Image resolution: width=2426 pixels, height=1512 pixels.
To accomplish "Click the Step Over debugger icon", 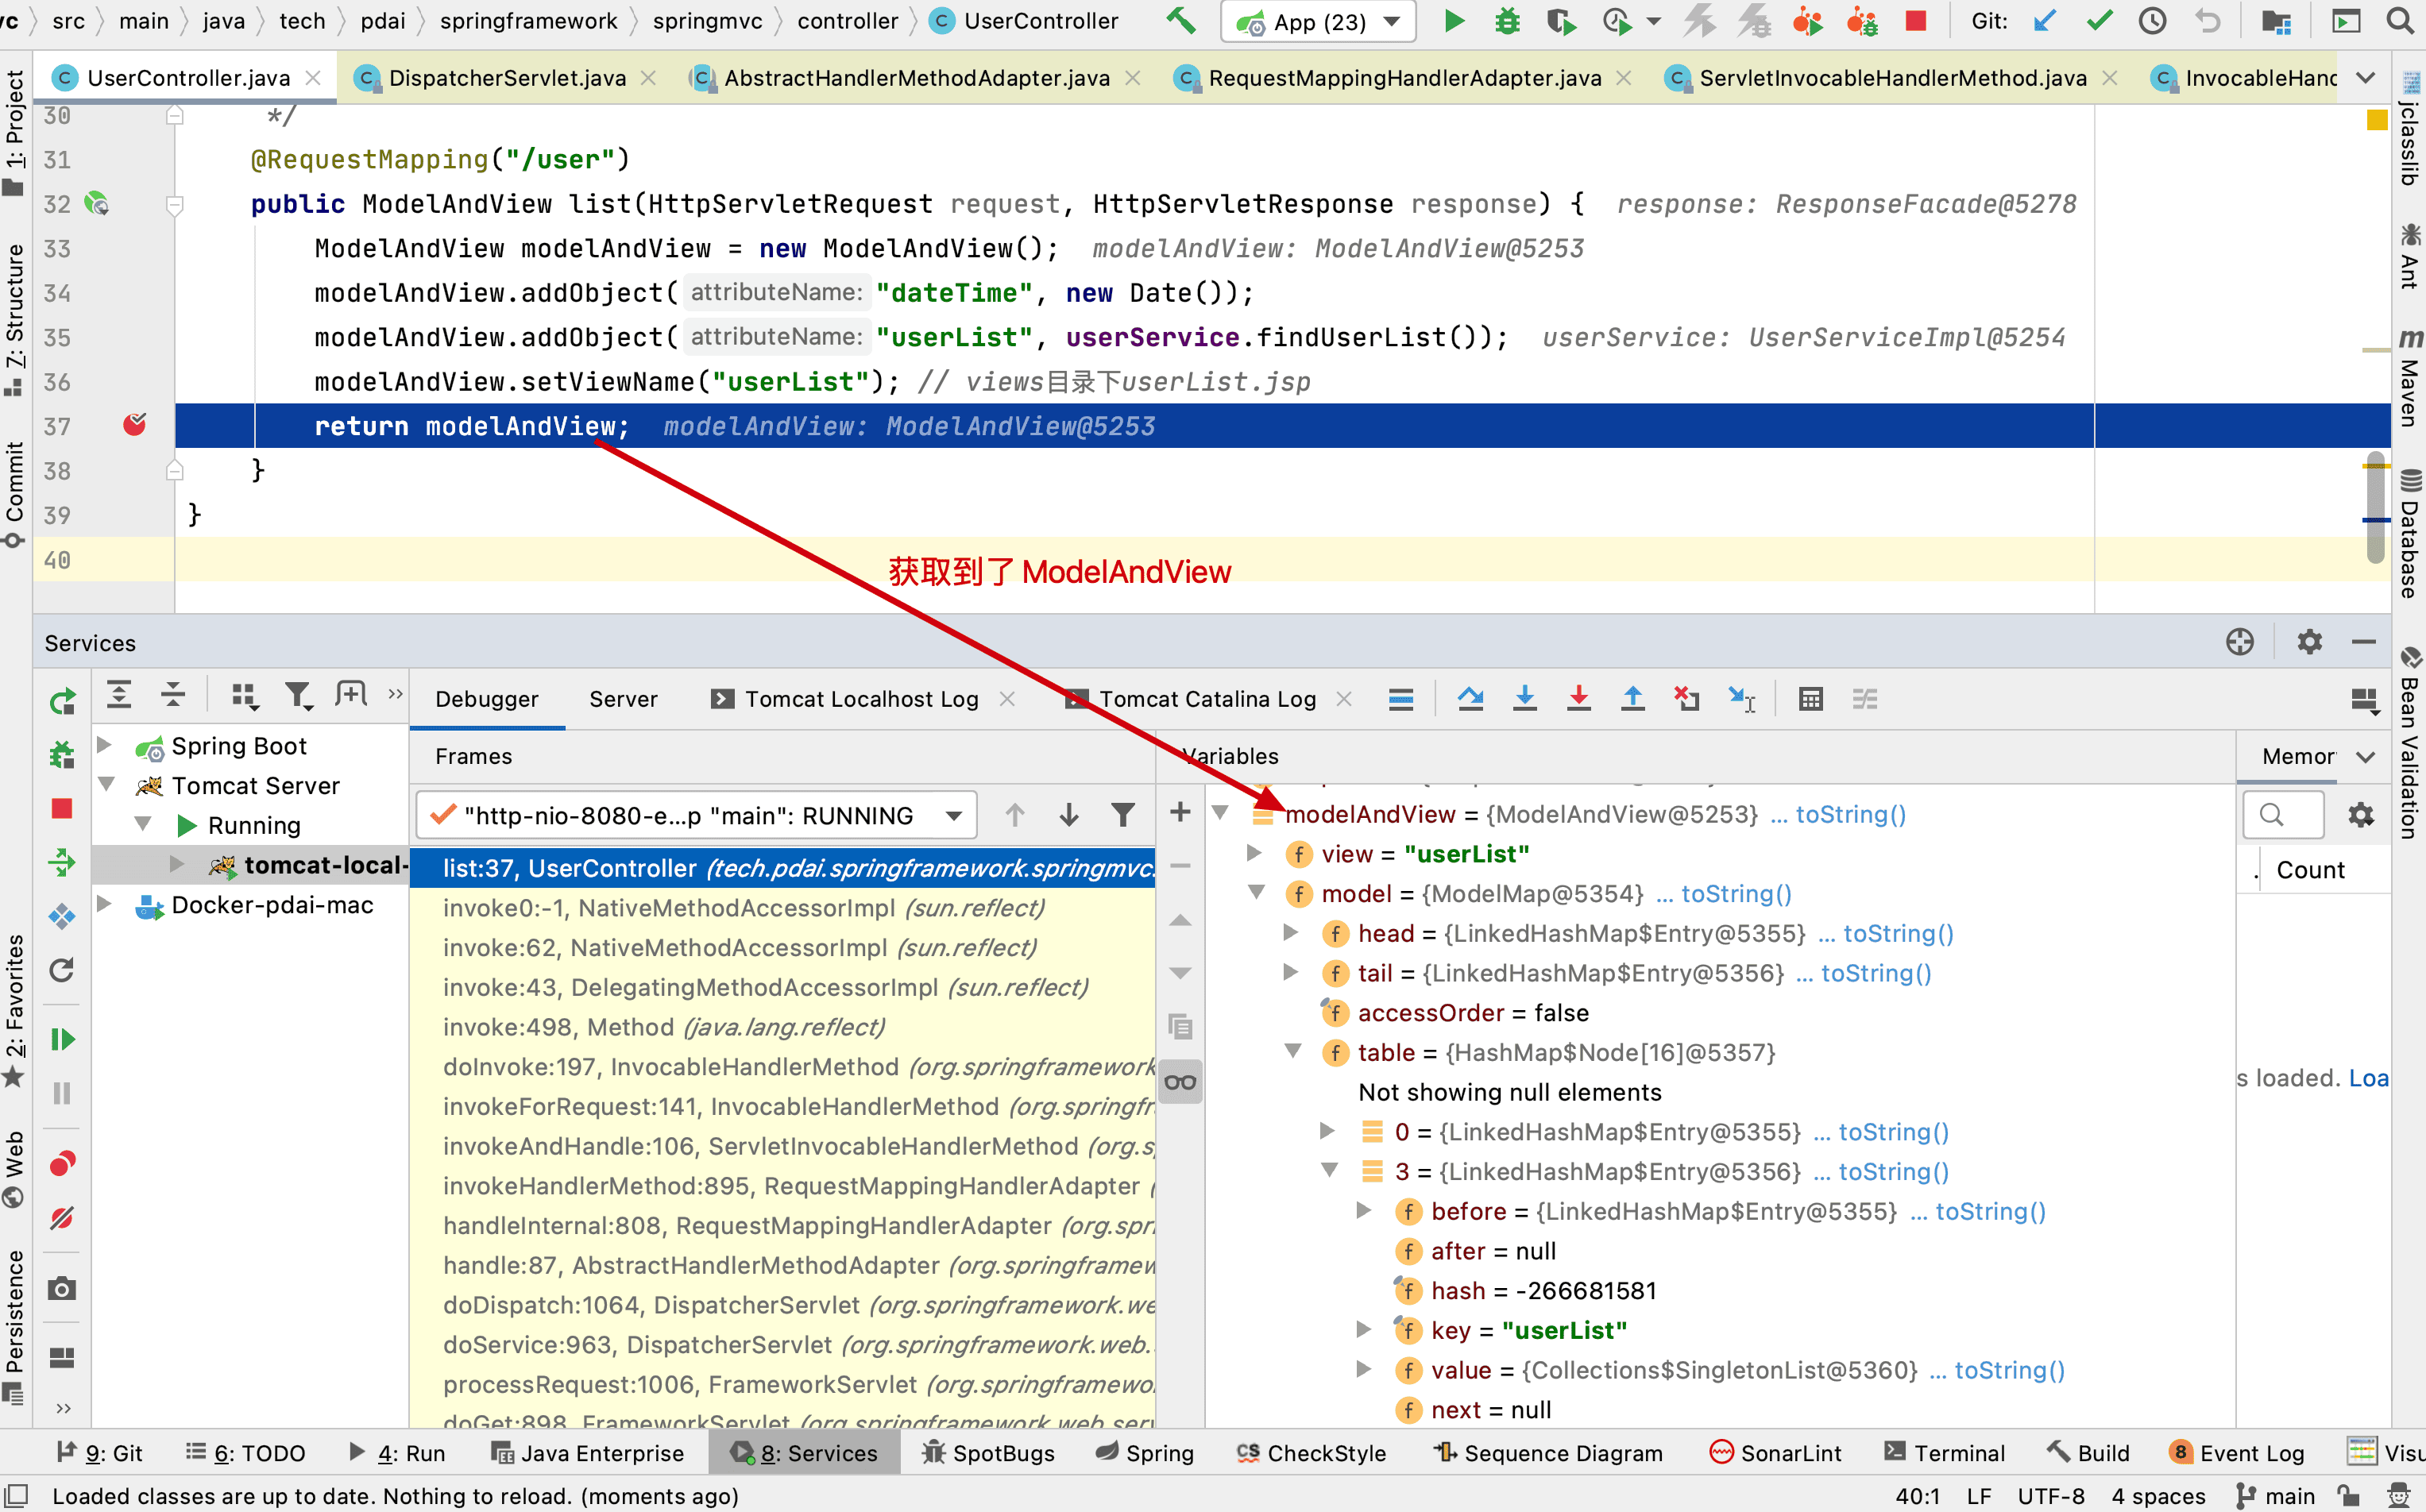I will pyautogui.click(x=1470, y=699).
